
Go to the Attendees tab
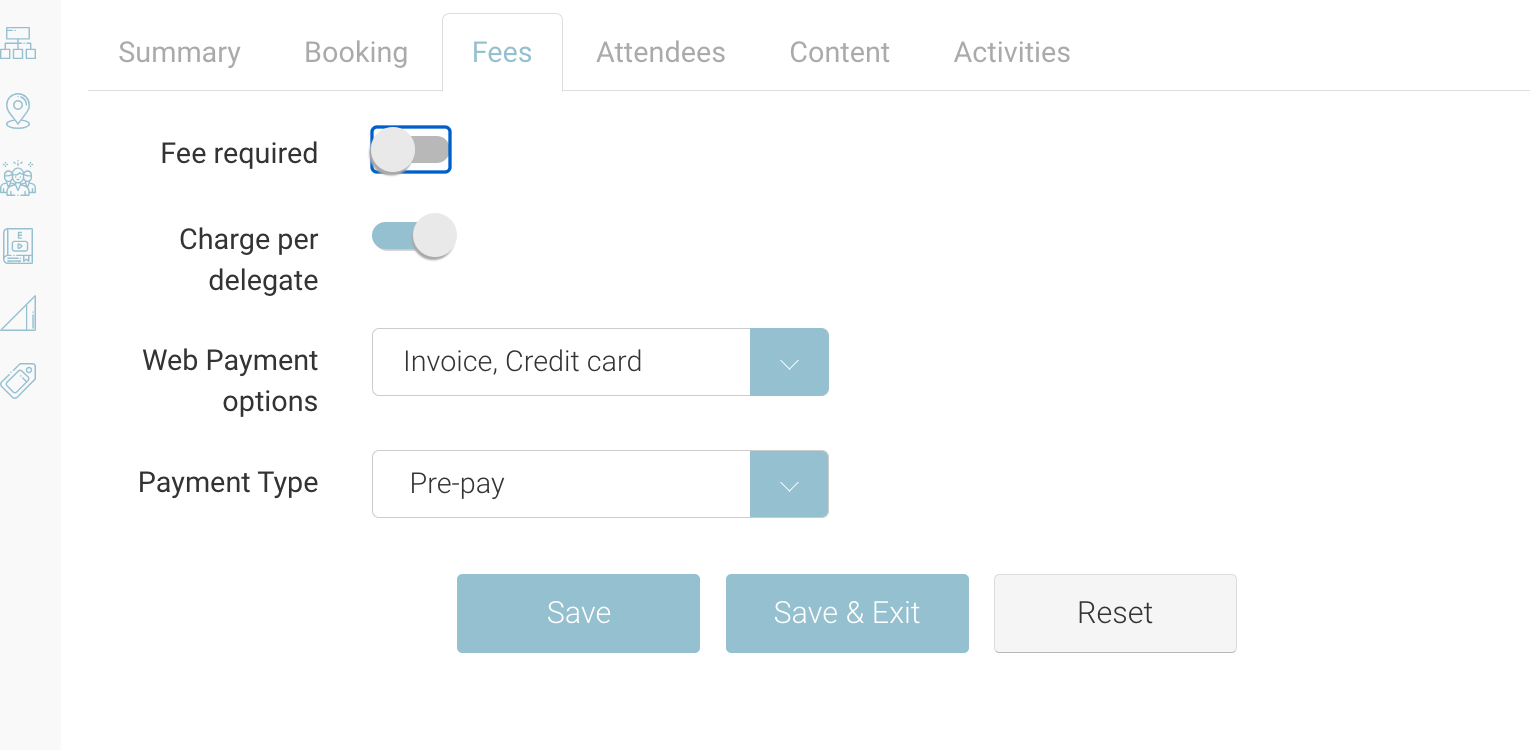661,52
